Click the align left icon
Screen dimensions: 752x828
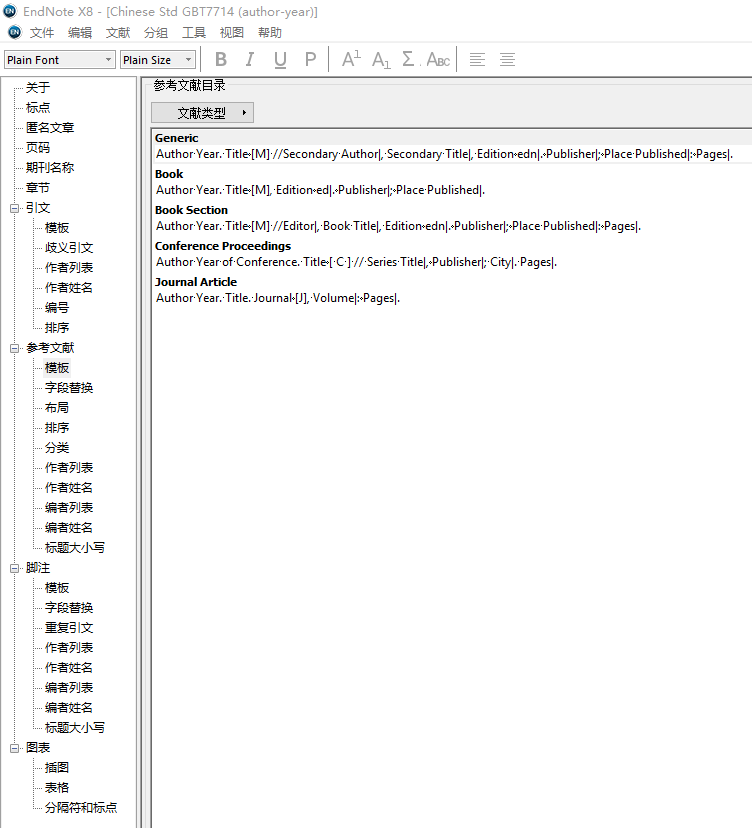[477, 59]
